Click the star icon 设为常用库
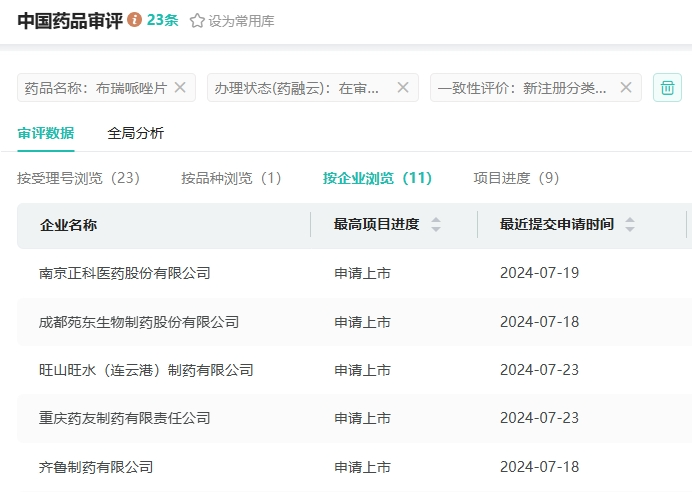The height and width of the screenshot is (492, 692). point(197,21)
